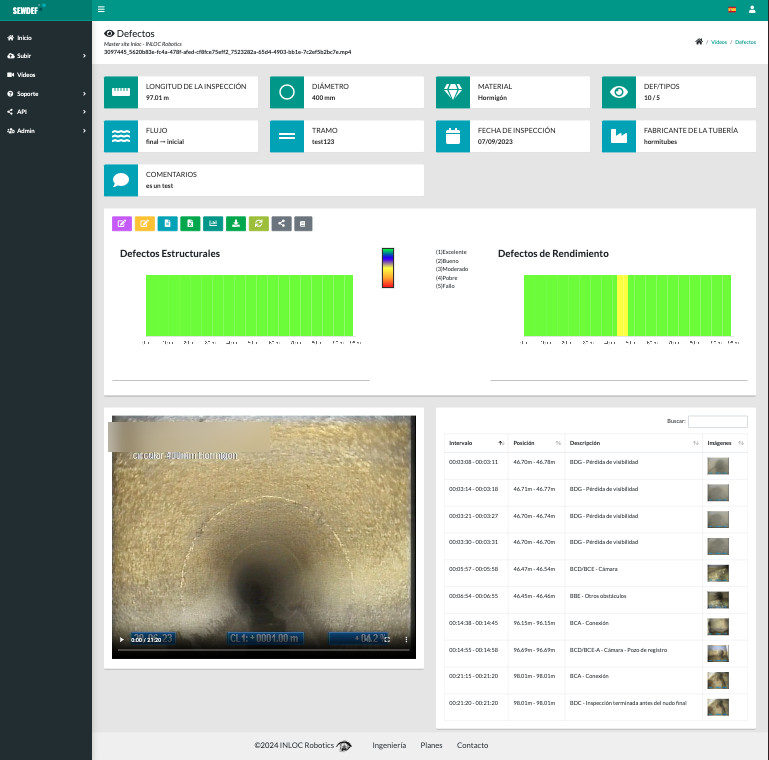Expand the API sidebar submenu
This screenshot has height=760, width=769.
click(x=46, y=112)
